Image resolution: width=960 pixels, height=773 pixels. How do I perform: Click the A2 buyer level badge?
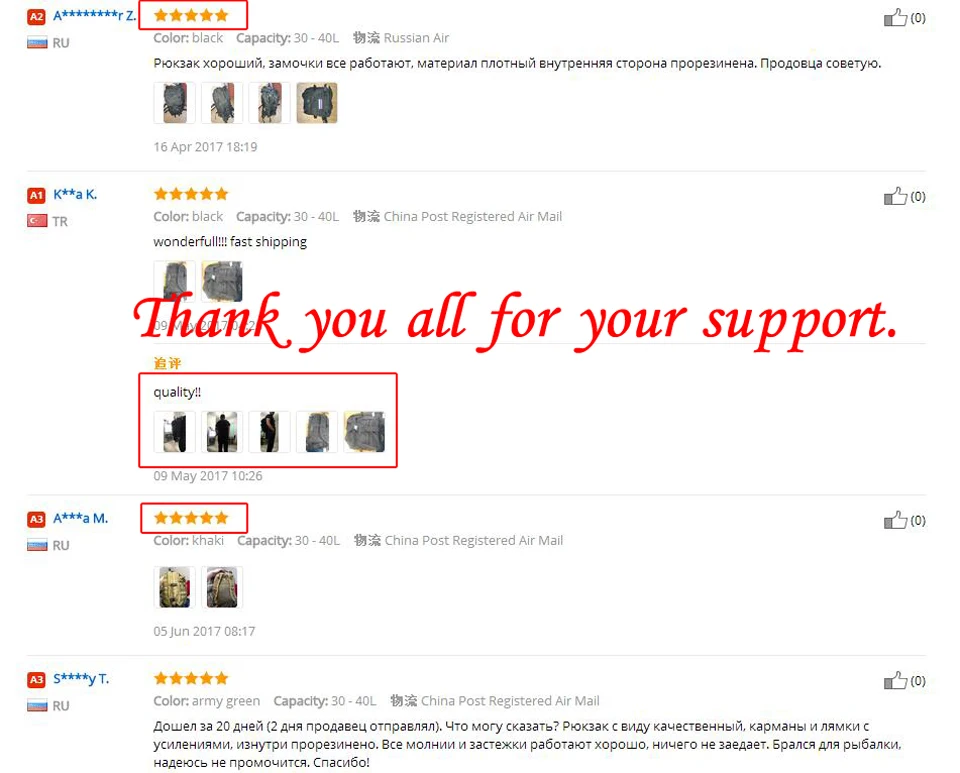pos(36,17)
